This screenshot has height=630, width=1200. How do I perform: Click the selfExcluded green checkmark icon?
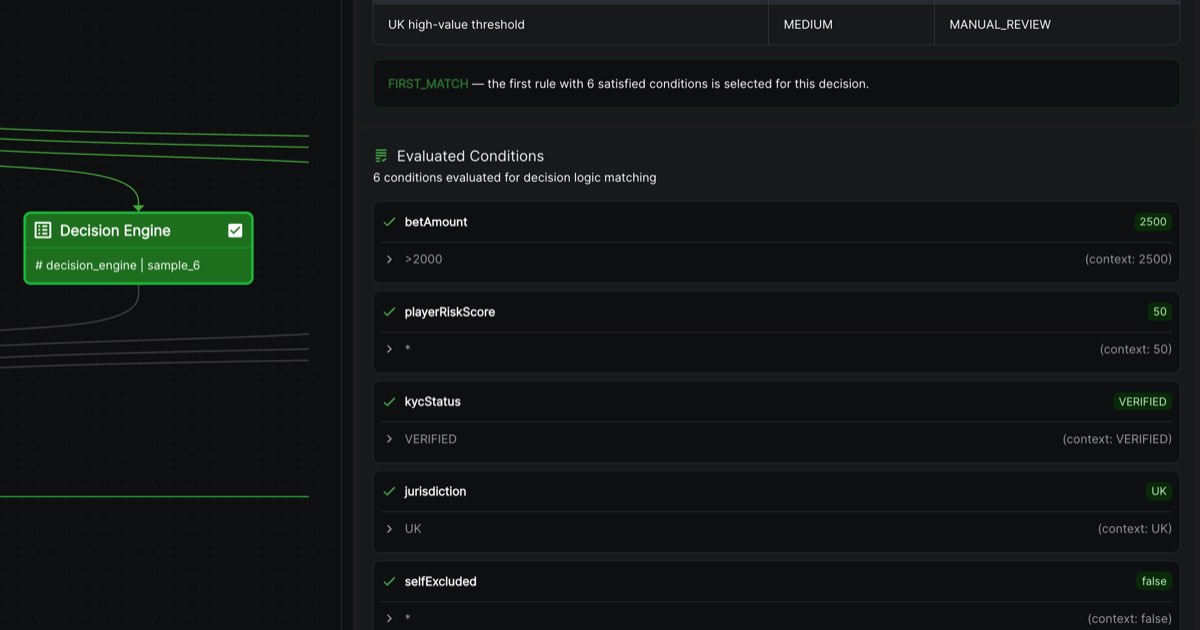390,582
